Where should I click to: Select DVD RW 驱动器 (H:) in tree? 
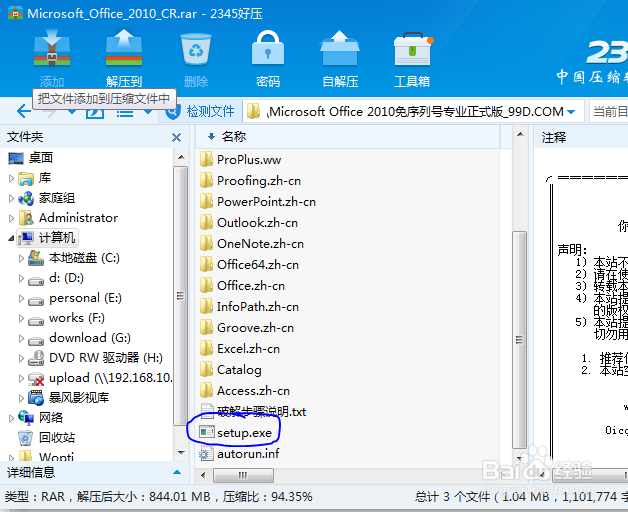(x=106, y=358)
